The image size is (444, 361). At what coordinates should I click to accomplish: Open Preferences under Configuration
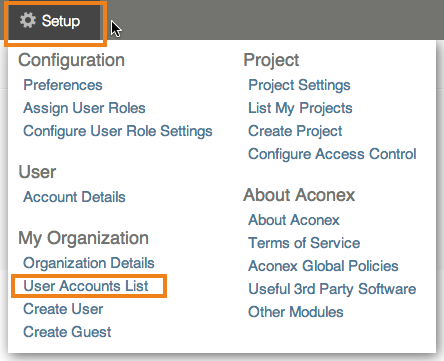click(x=63, y=85)
